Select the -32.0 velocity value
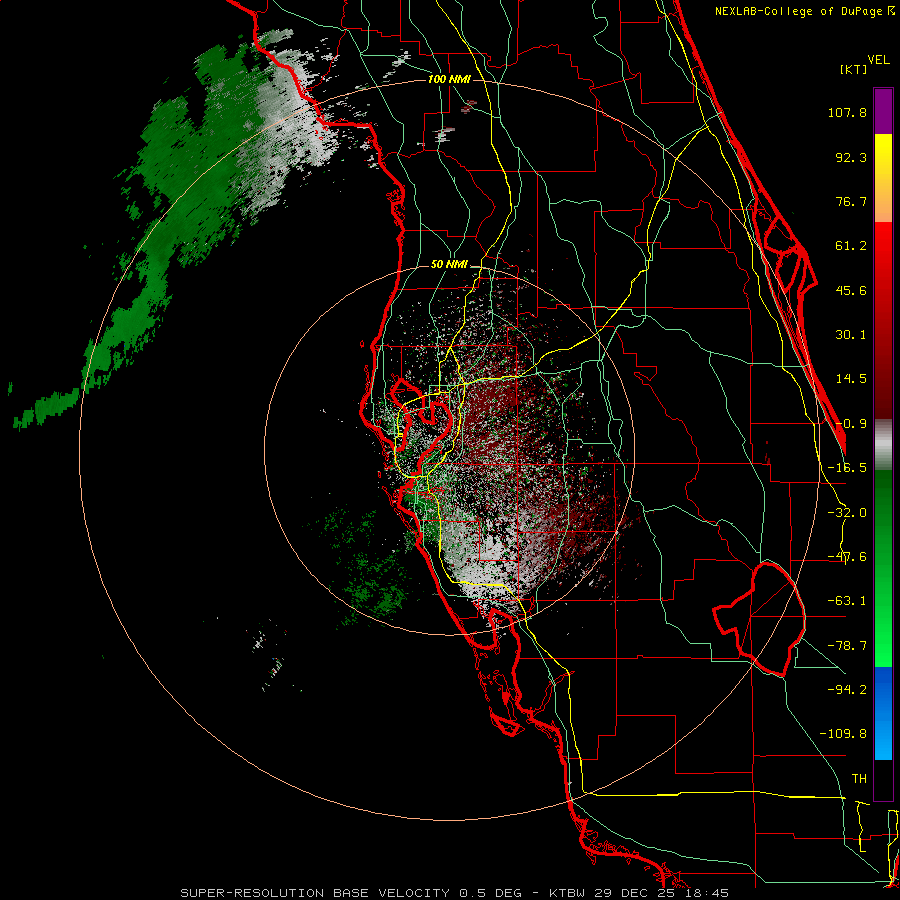The height and width of the screenshot is (900, 900). [847, 513]
